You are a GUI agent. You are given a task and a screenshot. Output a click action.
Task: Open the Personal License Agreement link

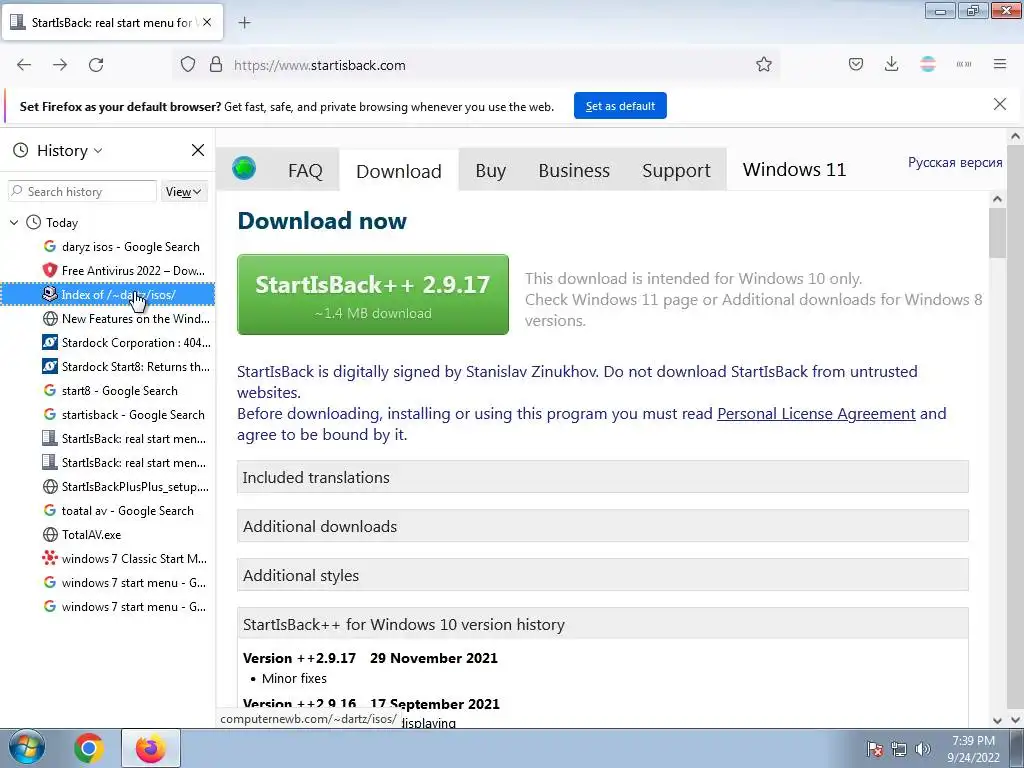pos(816,413)
